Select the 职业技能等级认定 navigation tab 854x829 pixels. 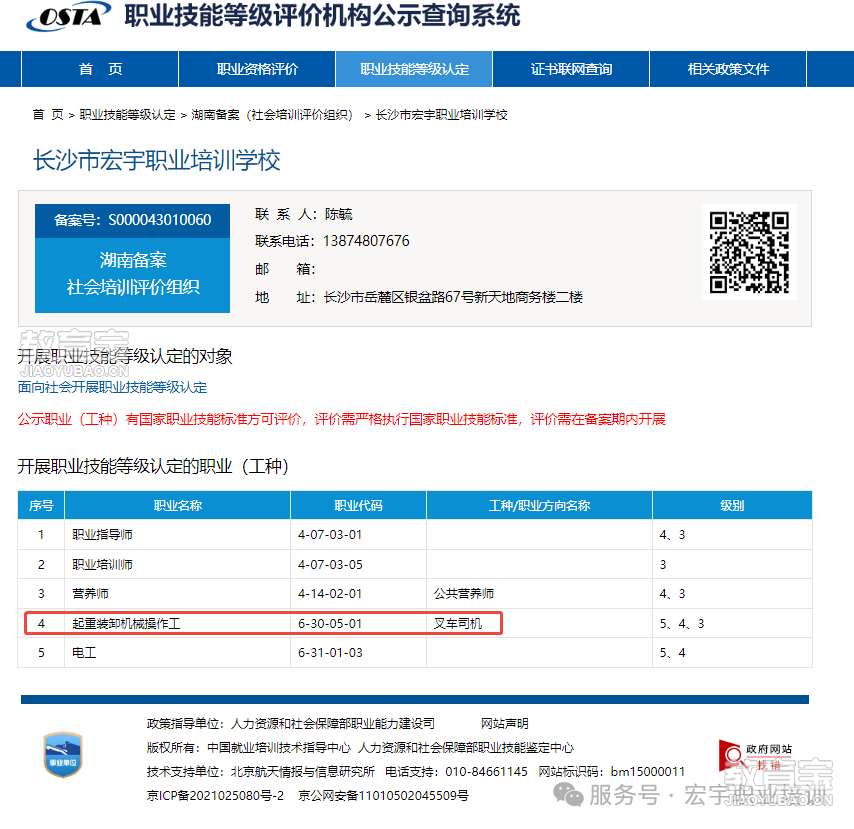pyautogui.click(x=414, y=69)
